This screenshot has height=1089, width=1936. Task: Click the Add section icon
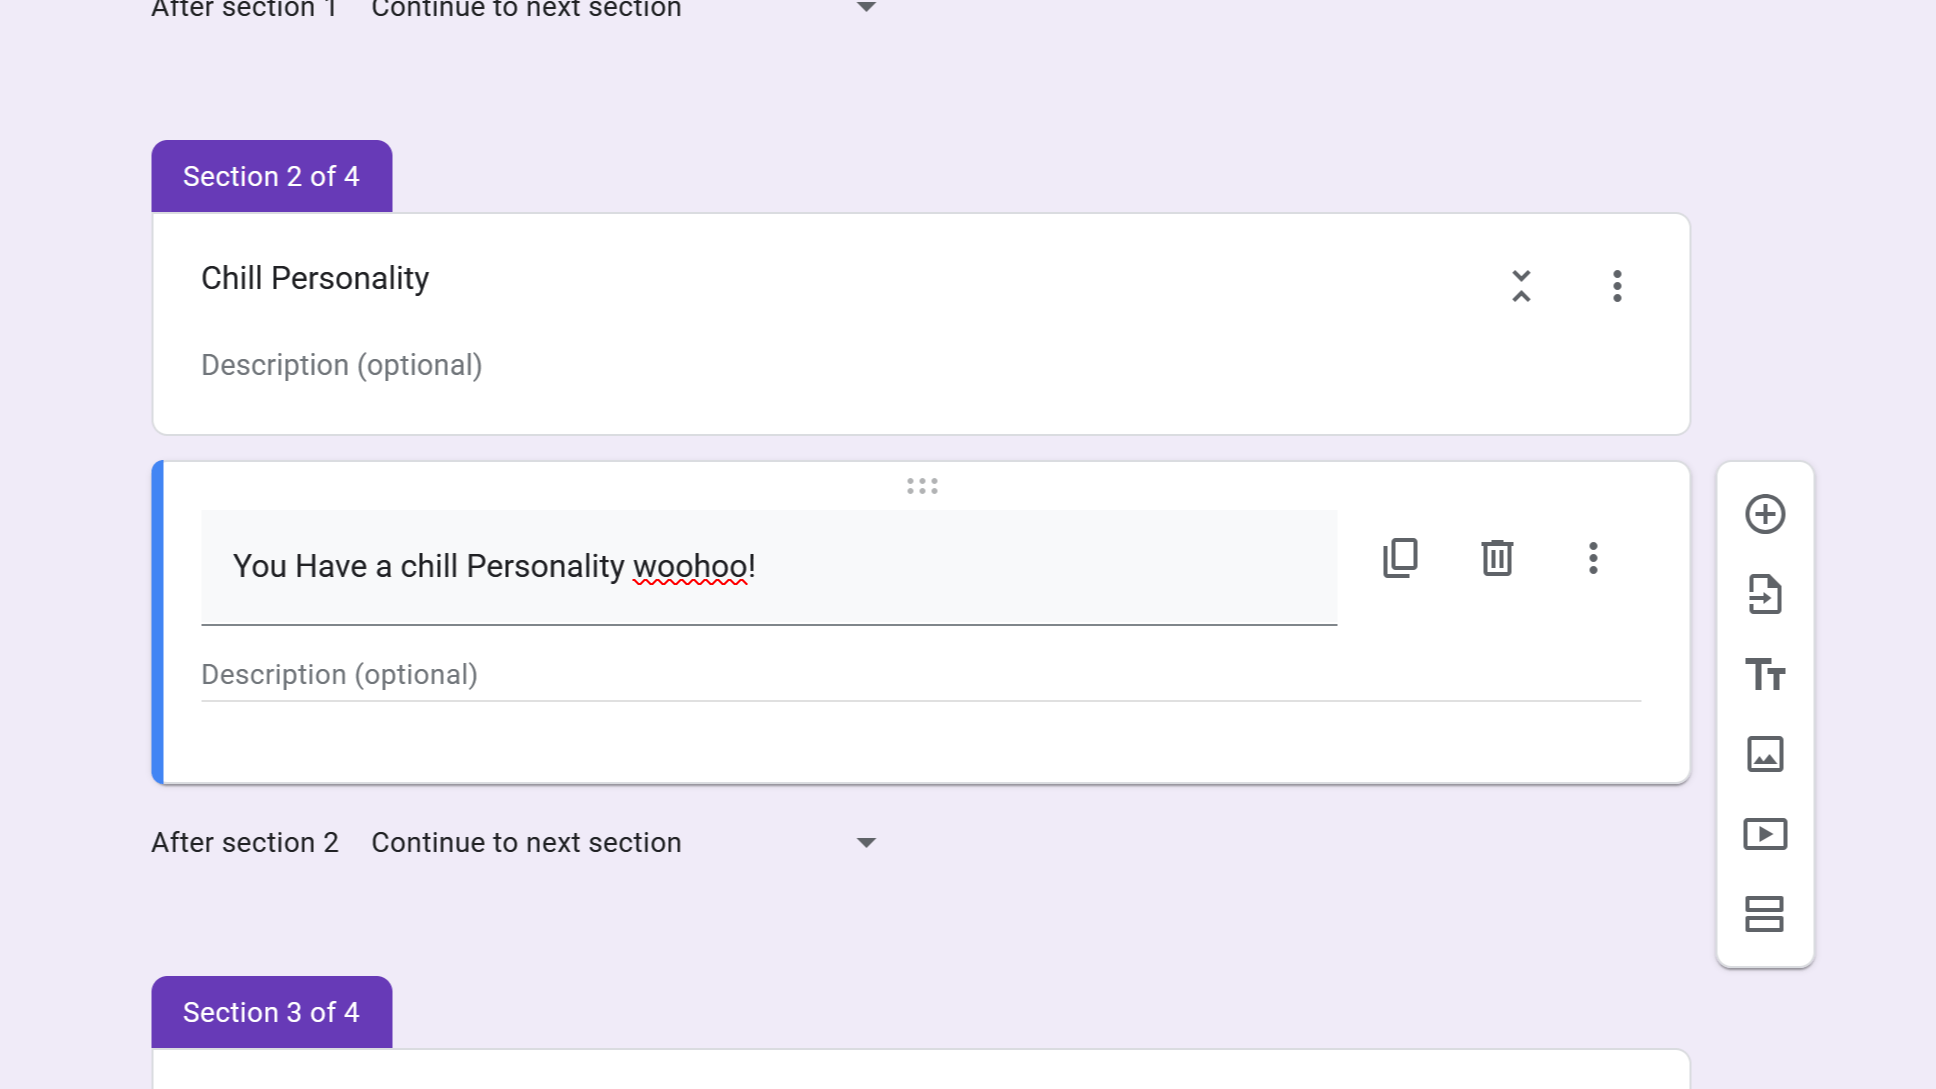(x=1765, y=914)
